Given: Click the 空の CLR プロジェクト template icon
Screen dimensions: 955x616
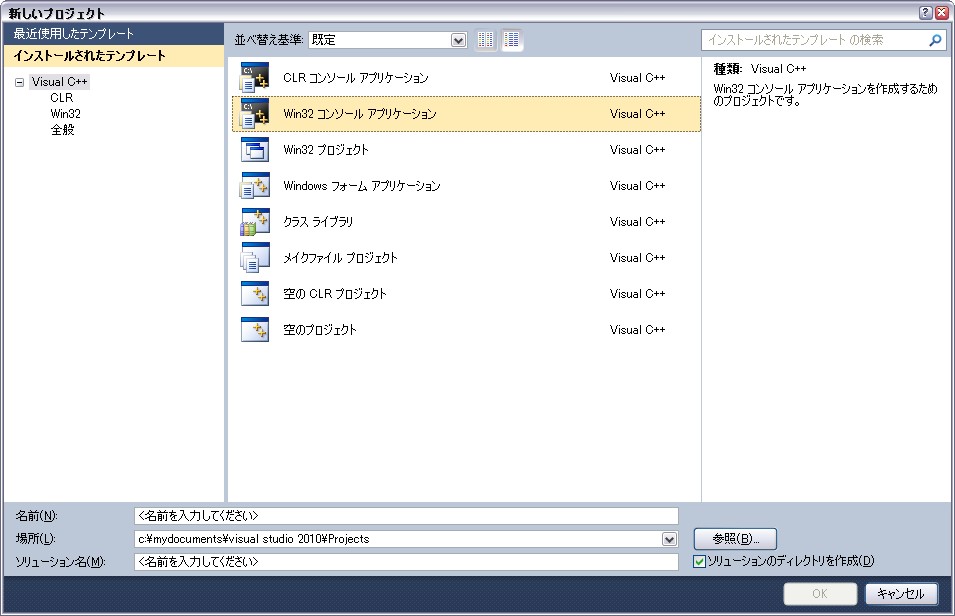Looking at the screenshot, I should pos(255,293).
